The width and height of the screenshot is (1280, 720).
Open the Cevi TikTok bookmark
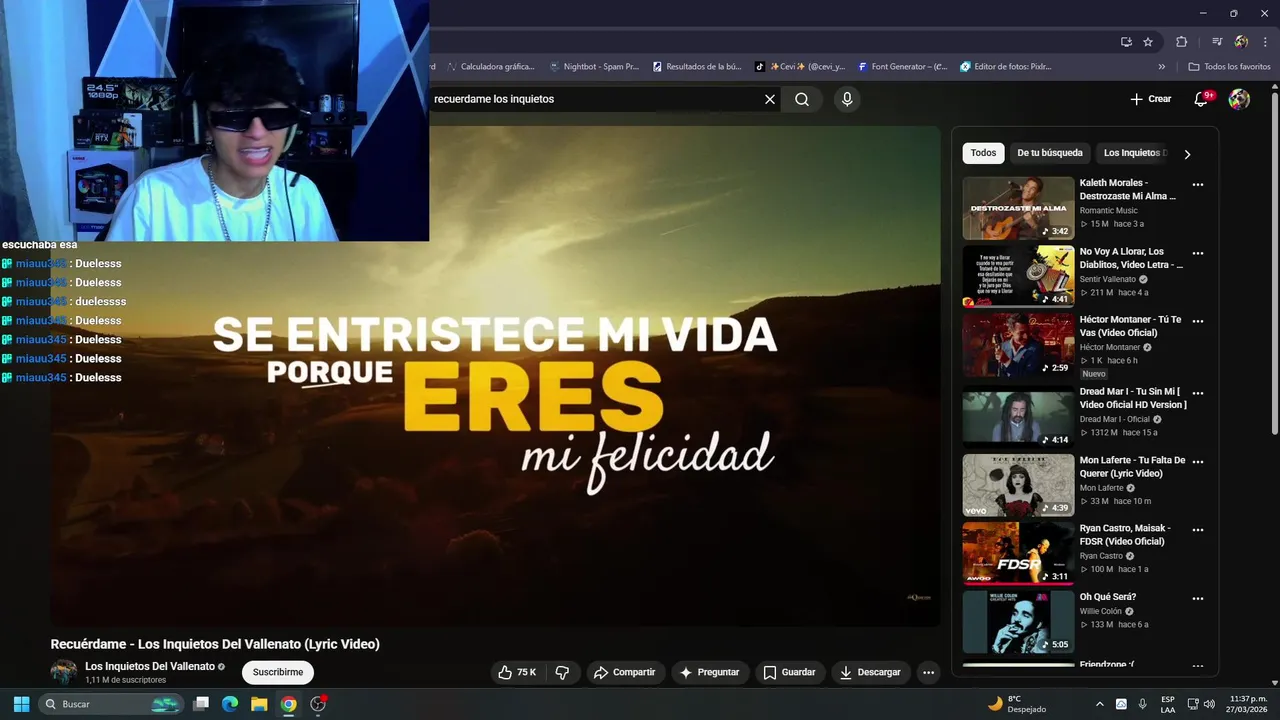click(x=800, y=67)
